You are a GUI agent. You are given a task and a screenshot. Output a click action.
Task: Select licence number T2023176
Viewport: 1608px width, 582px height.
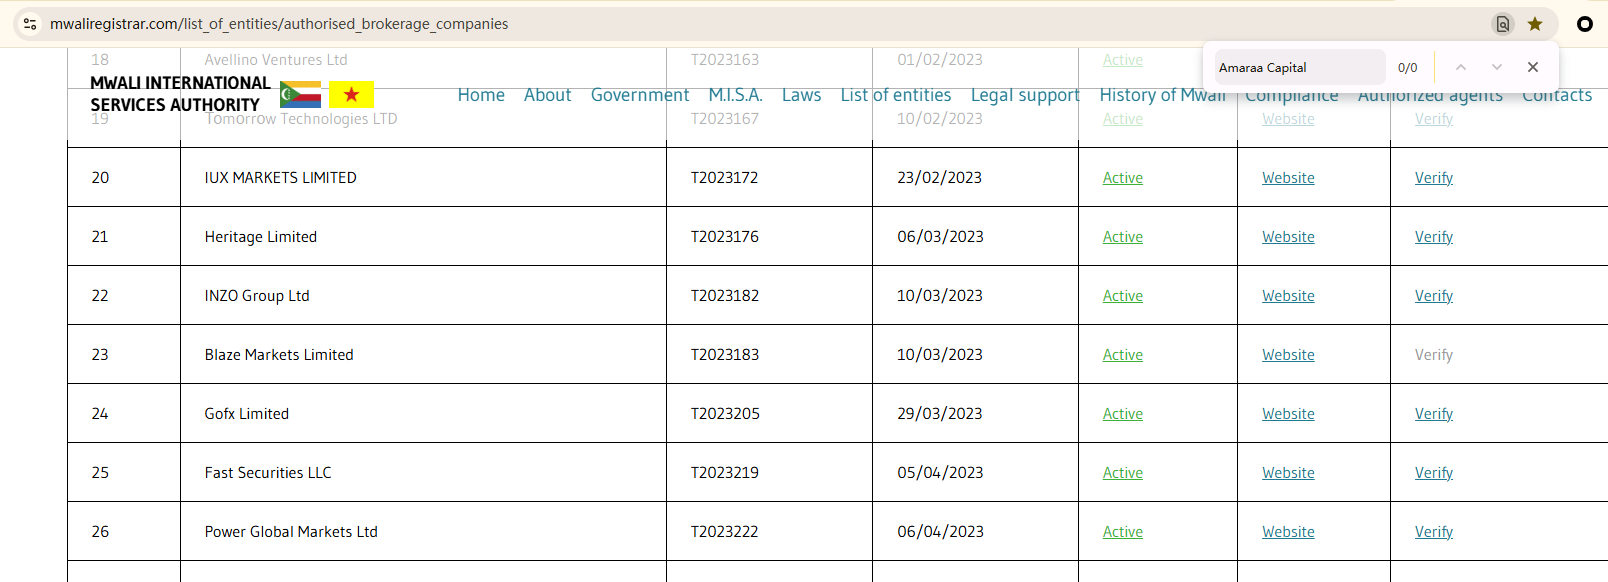click(724, 237)
